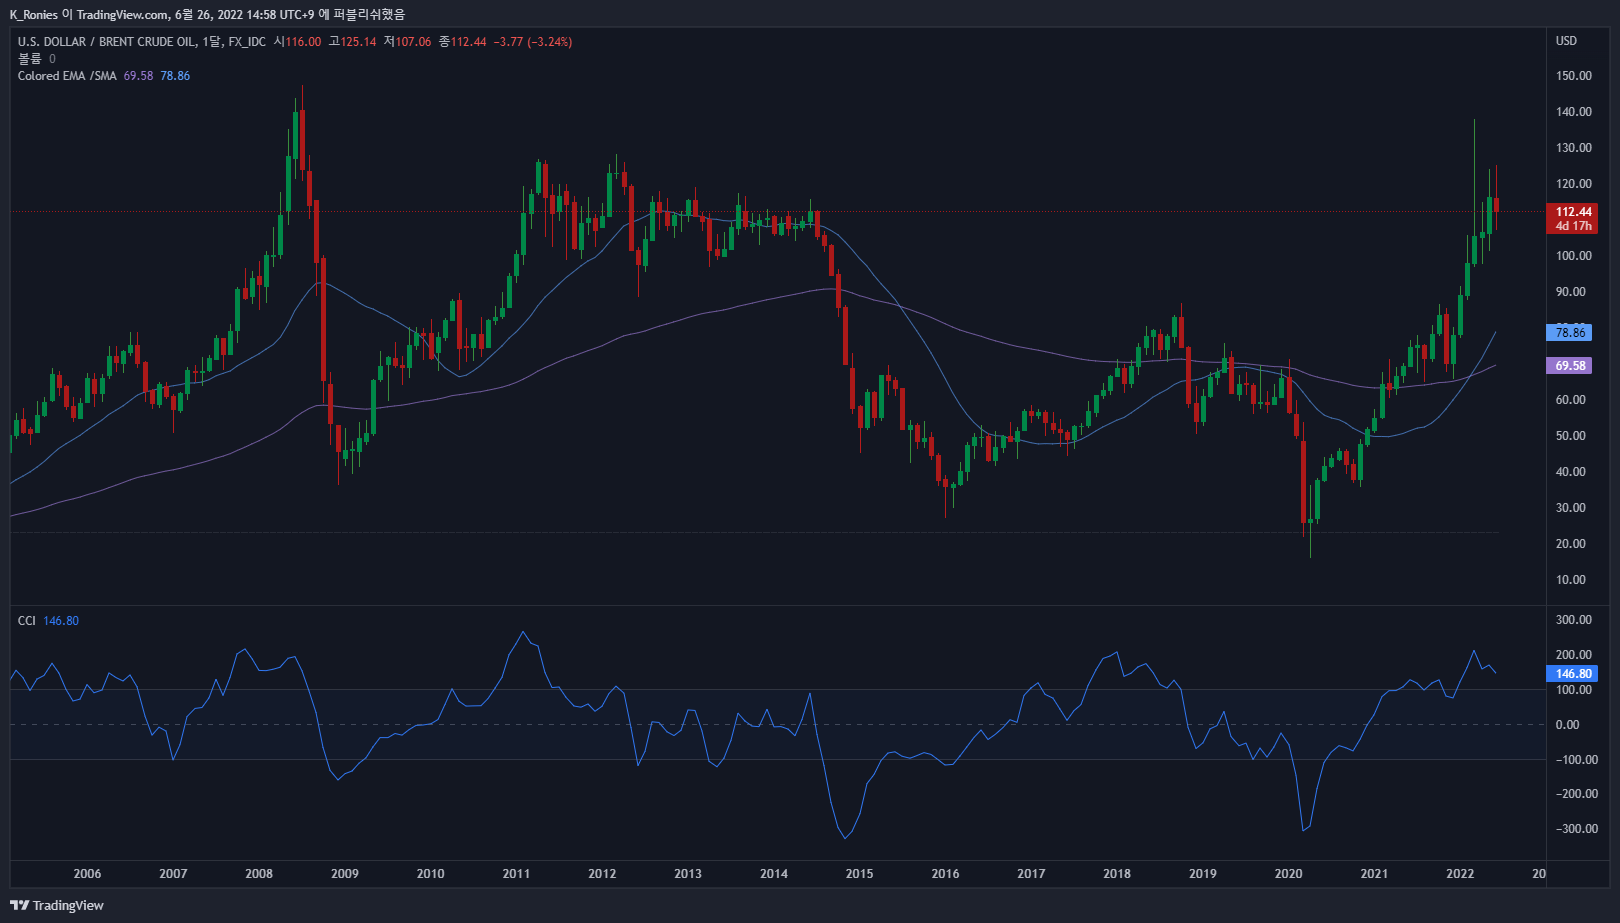1620x923 pixels.
Task: Click the USD currency label on price axis
Action: (1566, 41)
